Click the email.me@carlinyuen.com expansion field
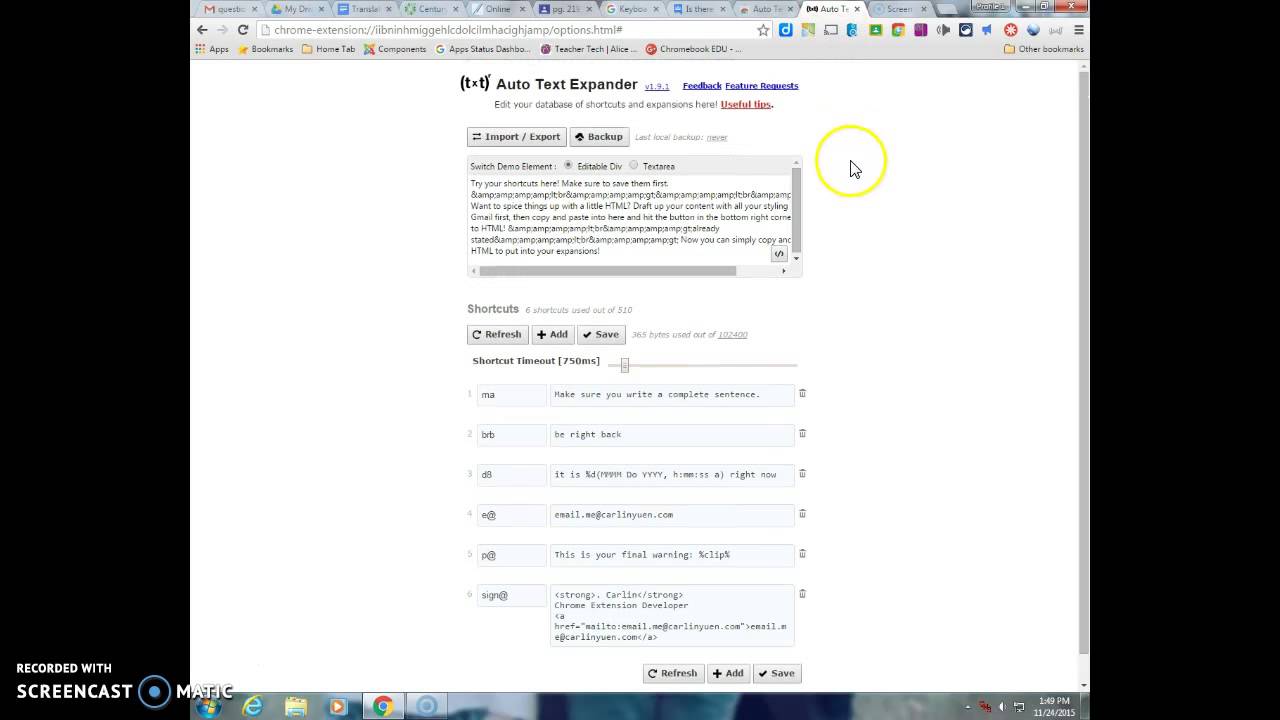 coord(672,514)
